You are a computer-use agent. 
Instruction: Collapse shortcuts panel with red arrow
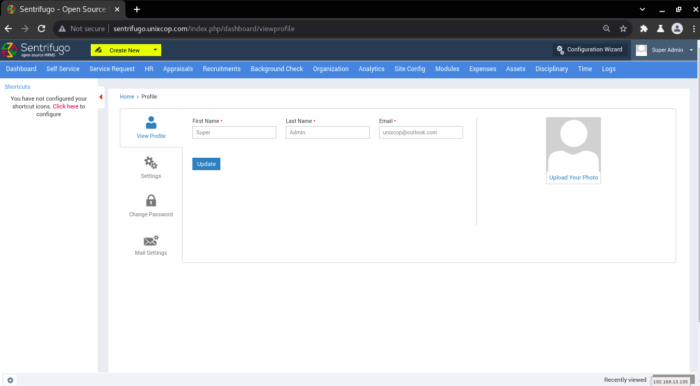101,97
